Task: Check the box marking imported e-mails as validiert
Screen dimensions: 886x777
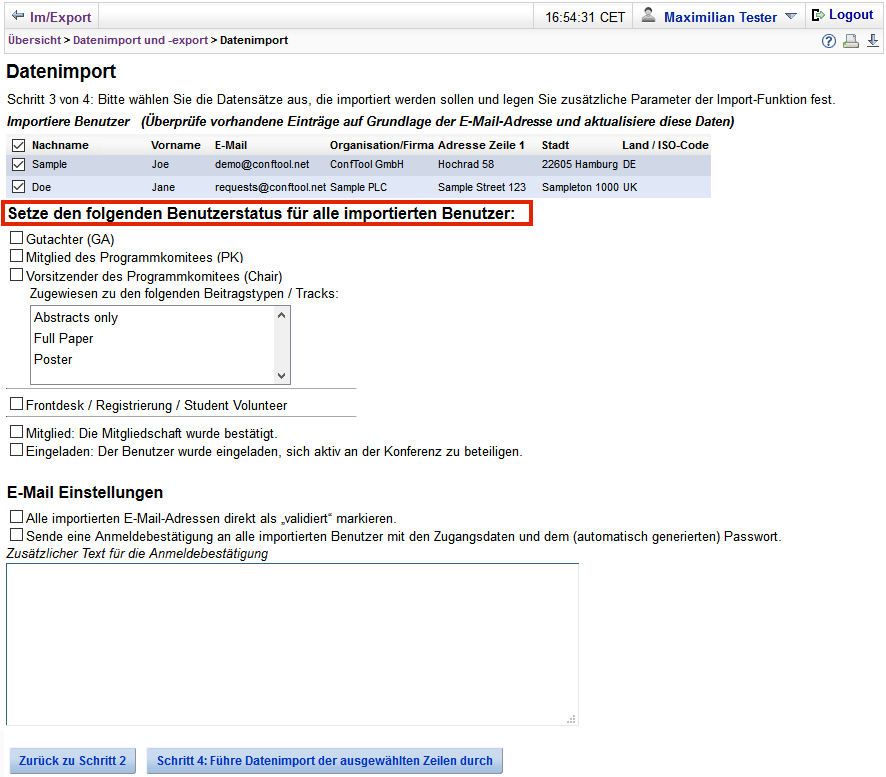Action: pos(17,516)
